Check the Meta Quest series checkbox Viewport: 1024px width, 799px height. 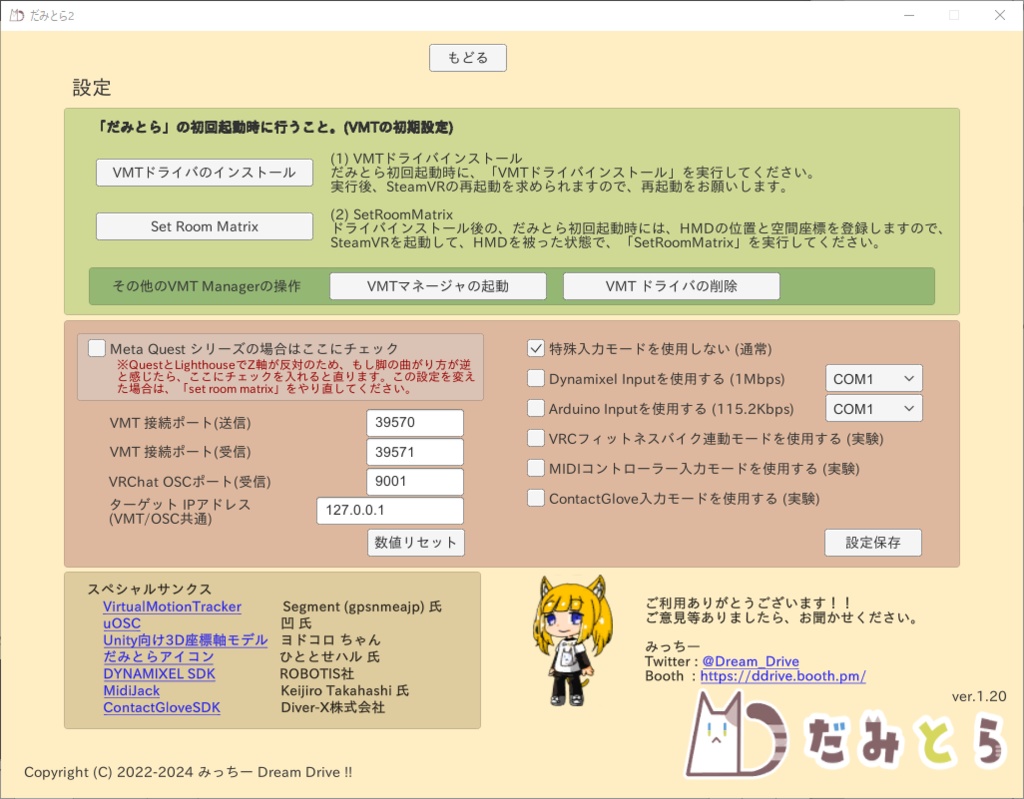96,348
